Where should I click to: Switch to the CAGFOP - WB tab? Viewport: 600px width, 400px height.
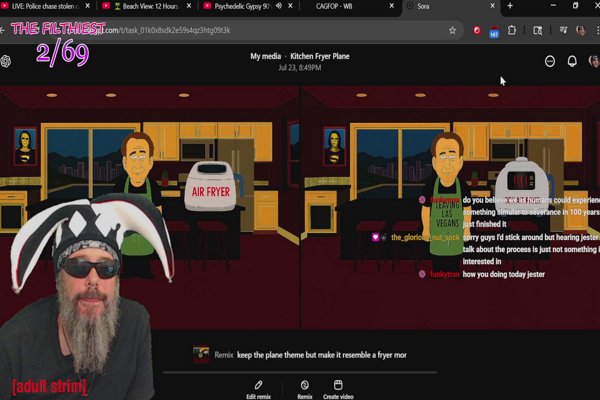point(334,6)
